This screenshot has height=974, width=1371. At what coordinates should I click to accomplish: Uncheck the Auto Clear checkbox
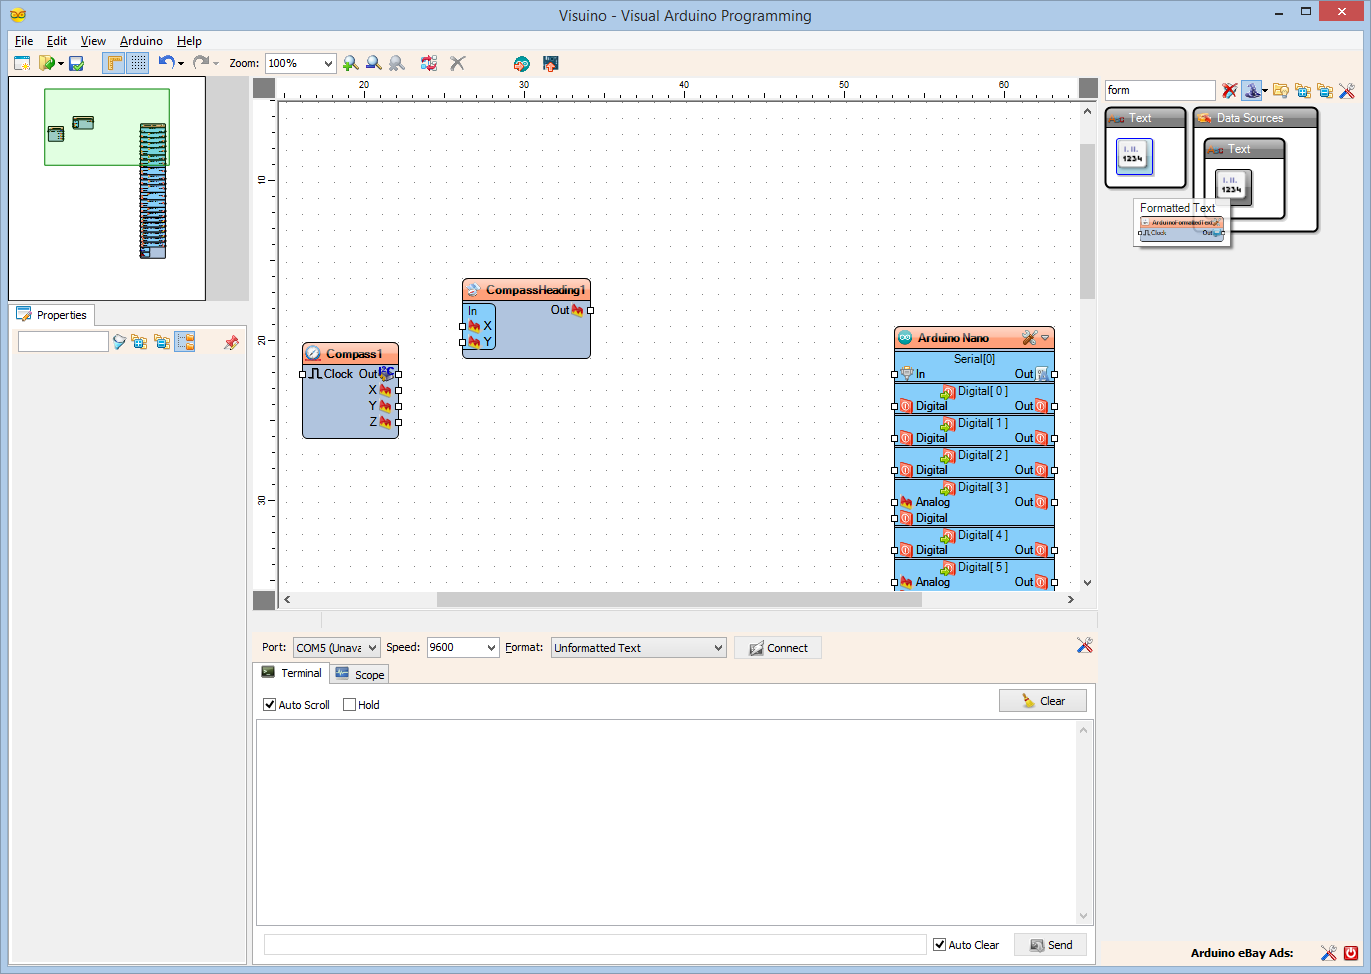939,945
